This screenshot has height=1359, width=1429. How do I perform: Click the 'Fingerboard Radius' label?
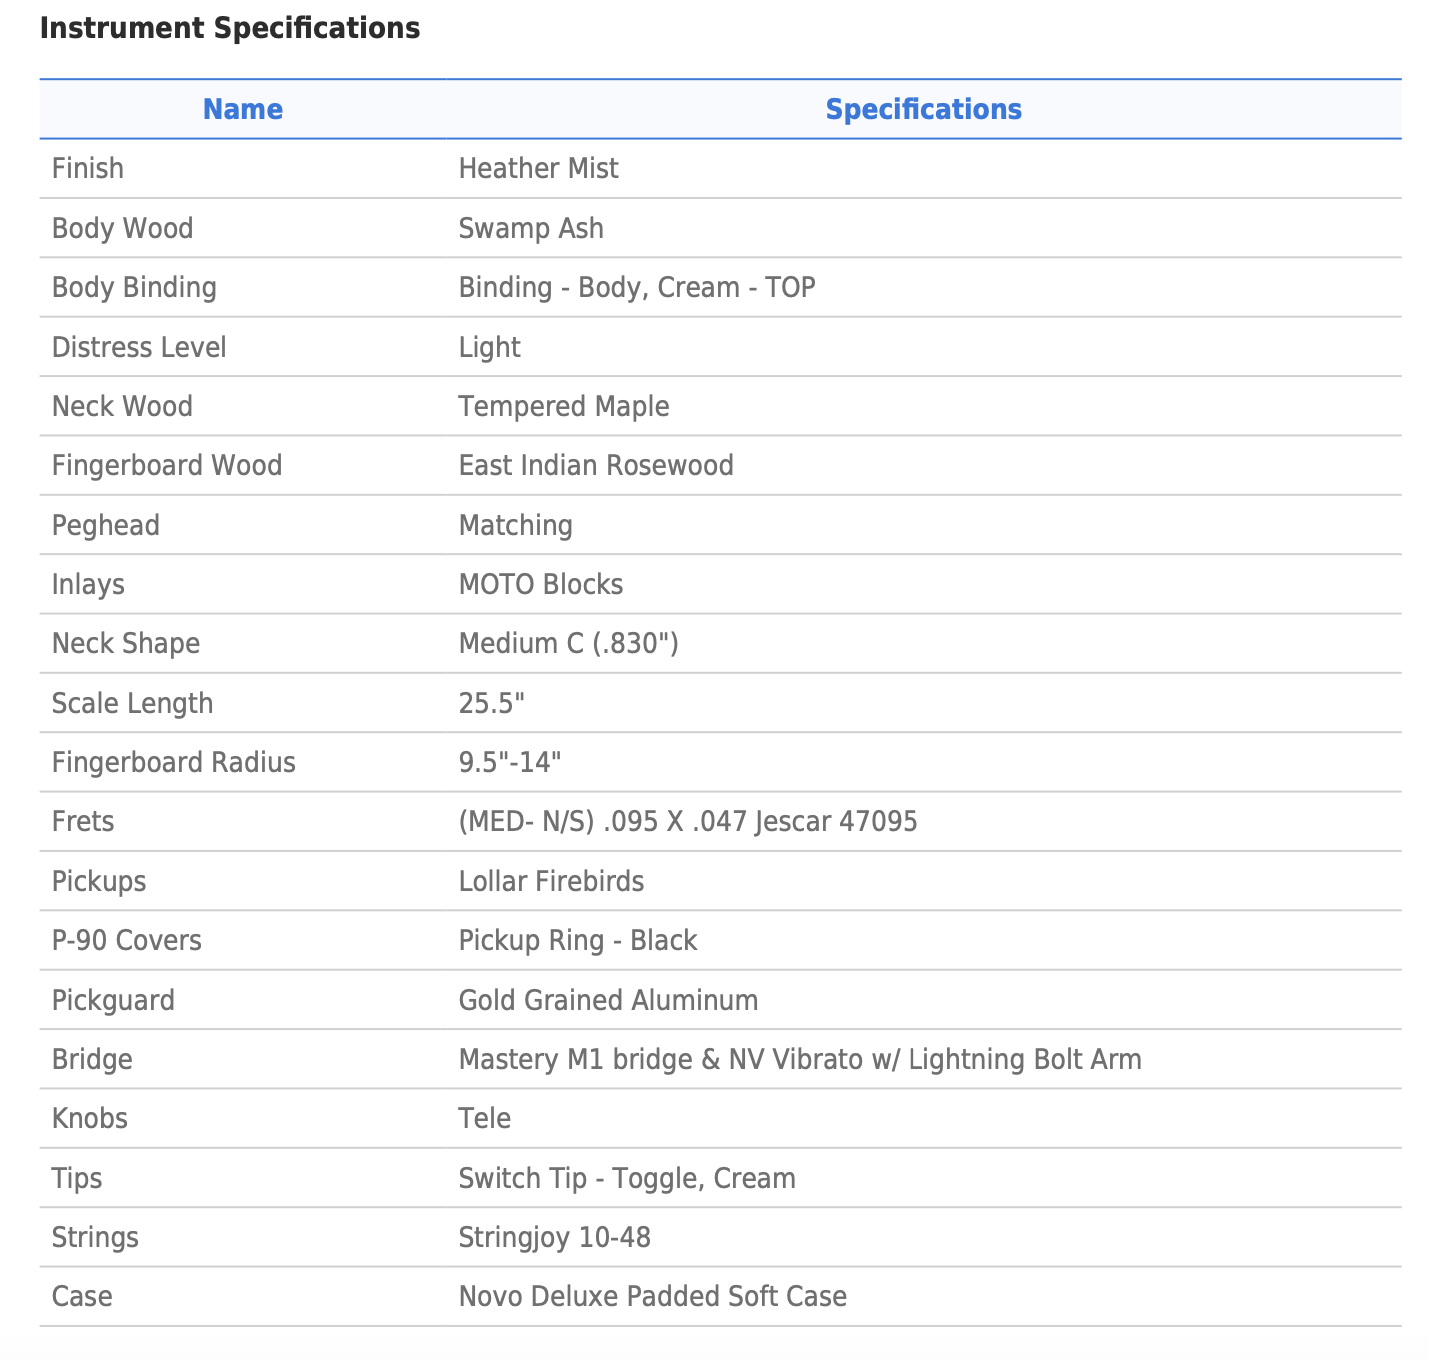174,762
